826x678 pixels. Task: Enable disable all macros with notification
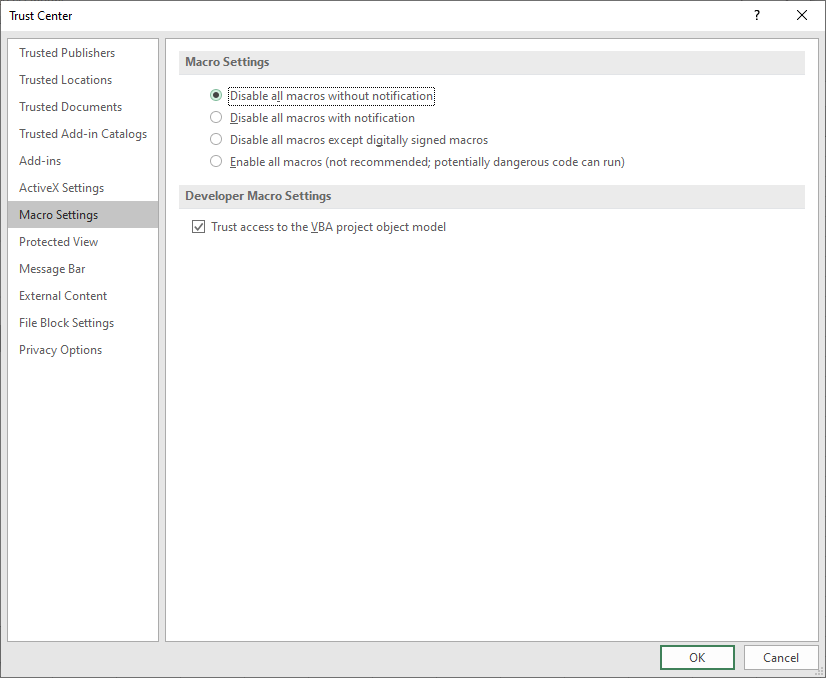(x=215, y=117)
